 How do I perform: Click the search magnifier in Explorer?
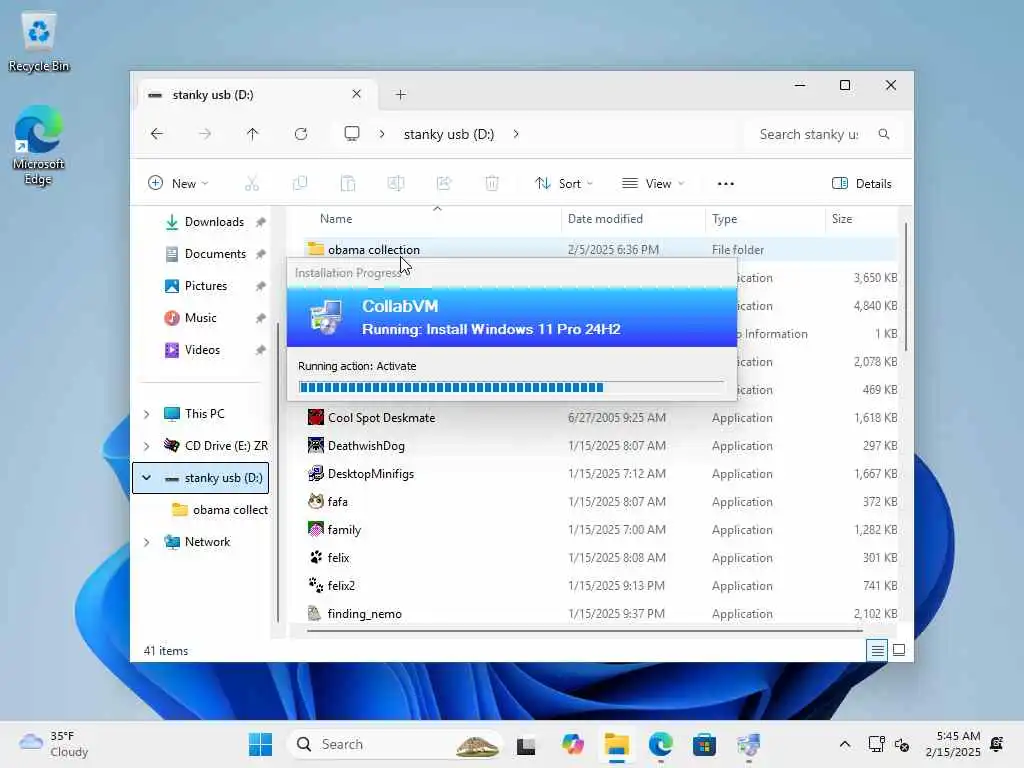(x=884, y=134)
